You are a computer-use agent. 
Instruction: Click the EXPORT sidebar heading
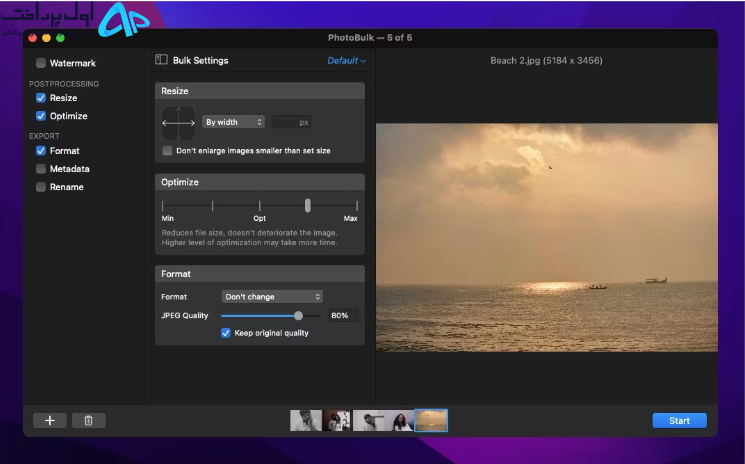44,136
